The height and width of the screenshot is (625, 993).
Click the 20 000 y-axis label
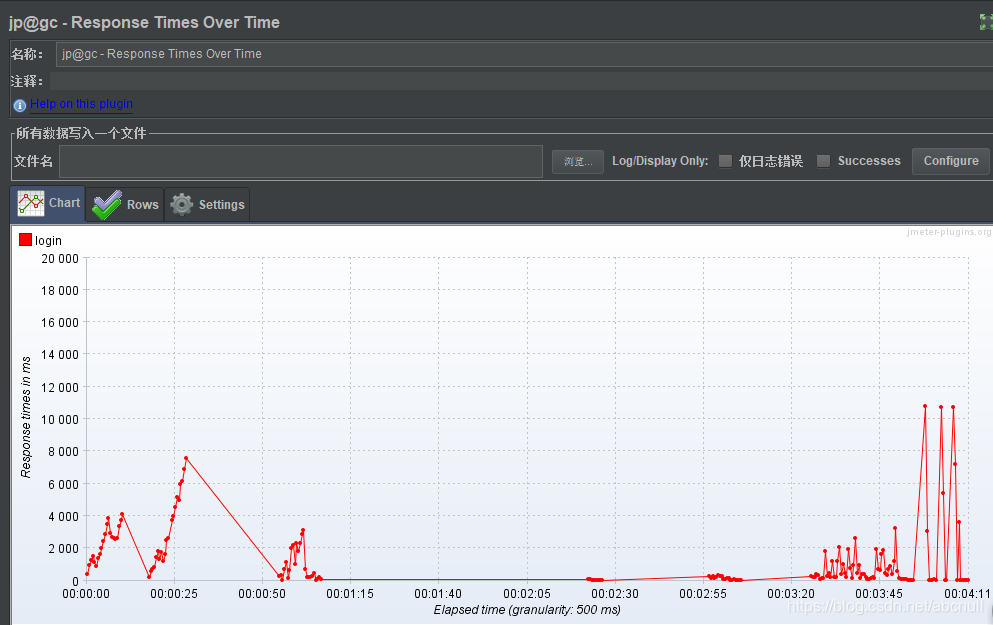pos(60,258)
